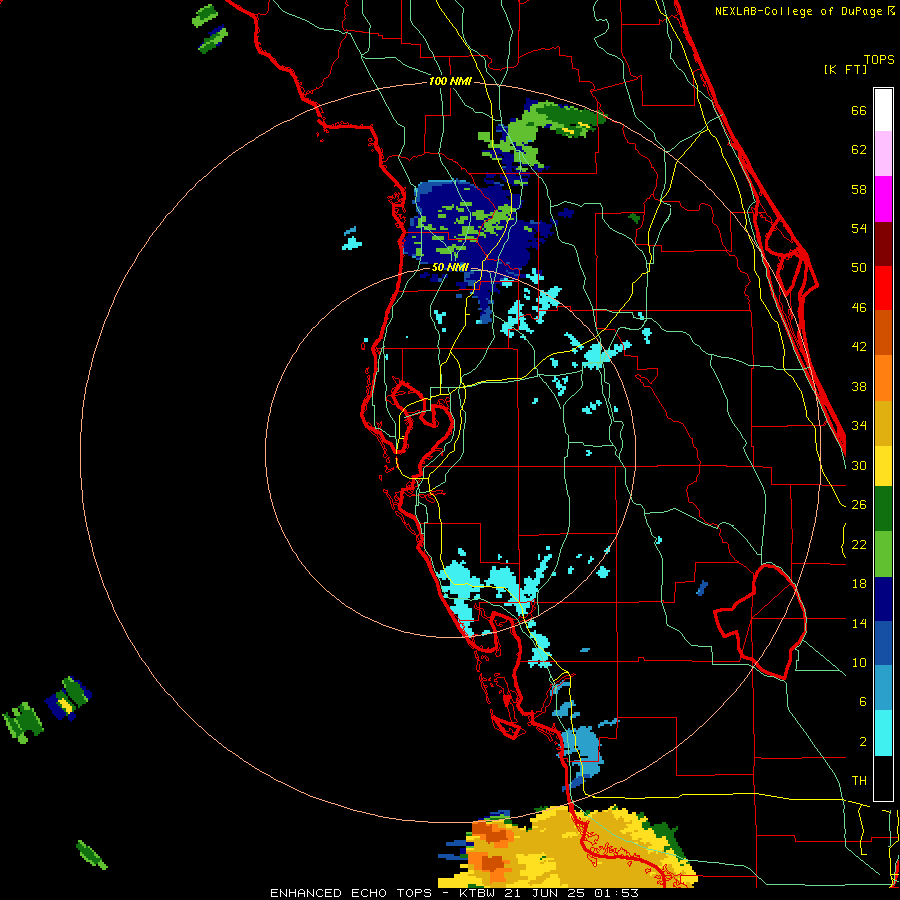This screenshot has height=900, width=900.
Task: Click the yellow 30 K FT legend swatch
Action: click(883, 466)
